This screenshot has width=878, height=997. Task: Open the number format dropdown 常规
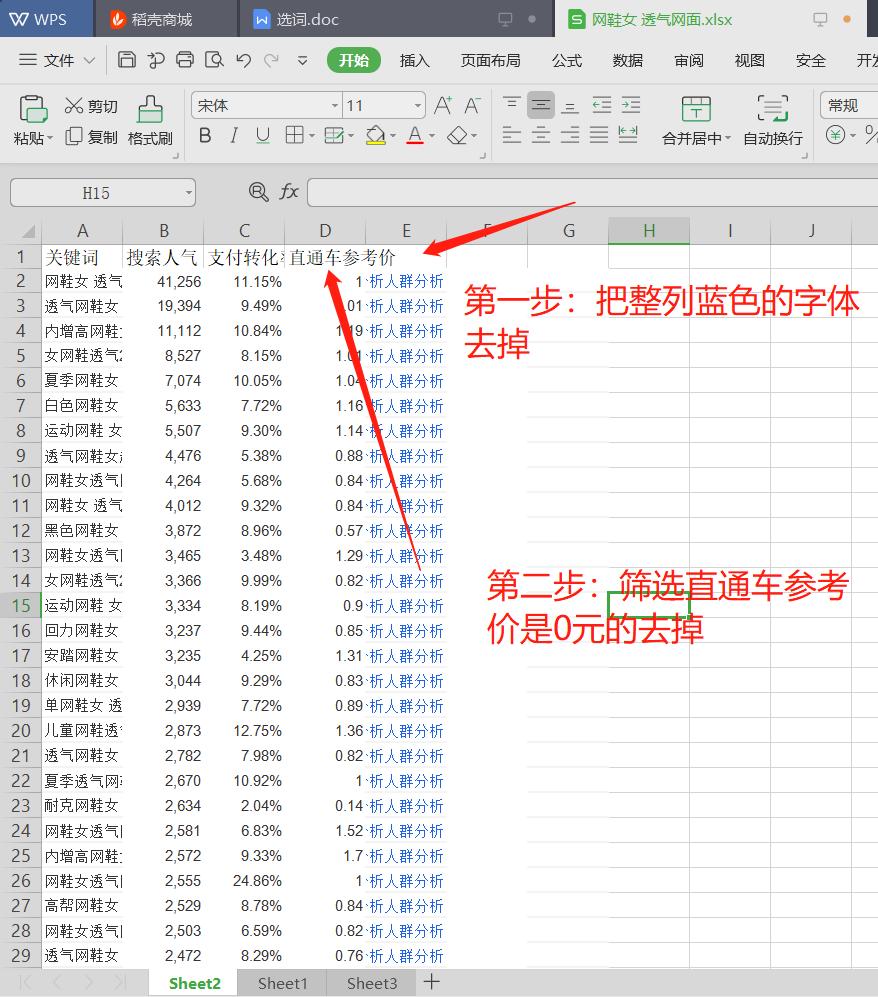849,105
